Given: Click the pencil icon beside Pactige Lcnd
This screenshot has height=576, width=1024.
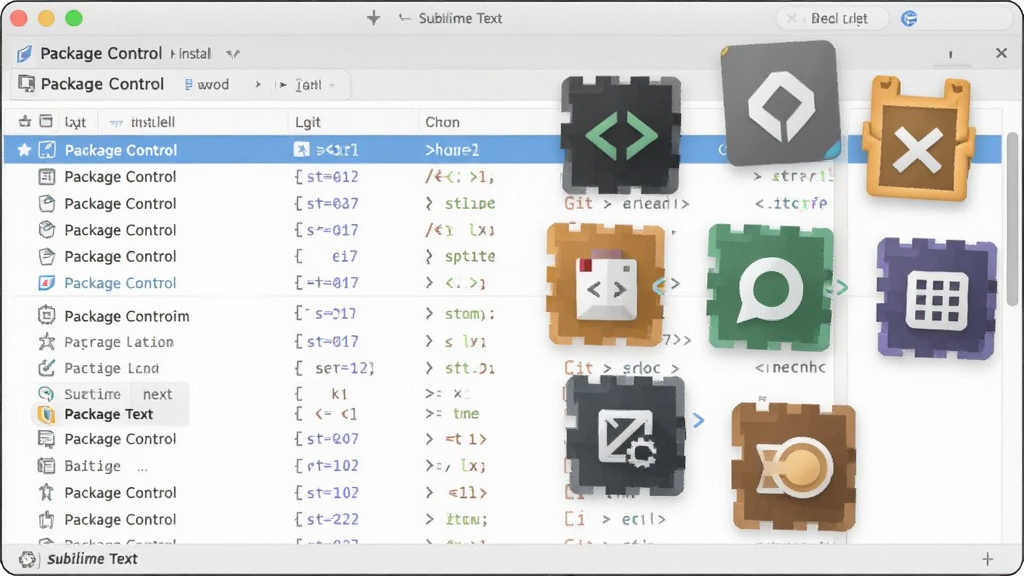Looking at the screenshot, I should [46, 368].
